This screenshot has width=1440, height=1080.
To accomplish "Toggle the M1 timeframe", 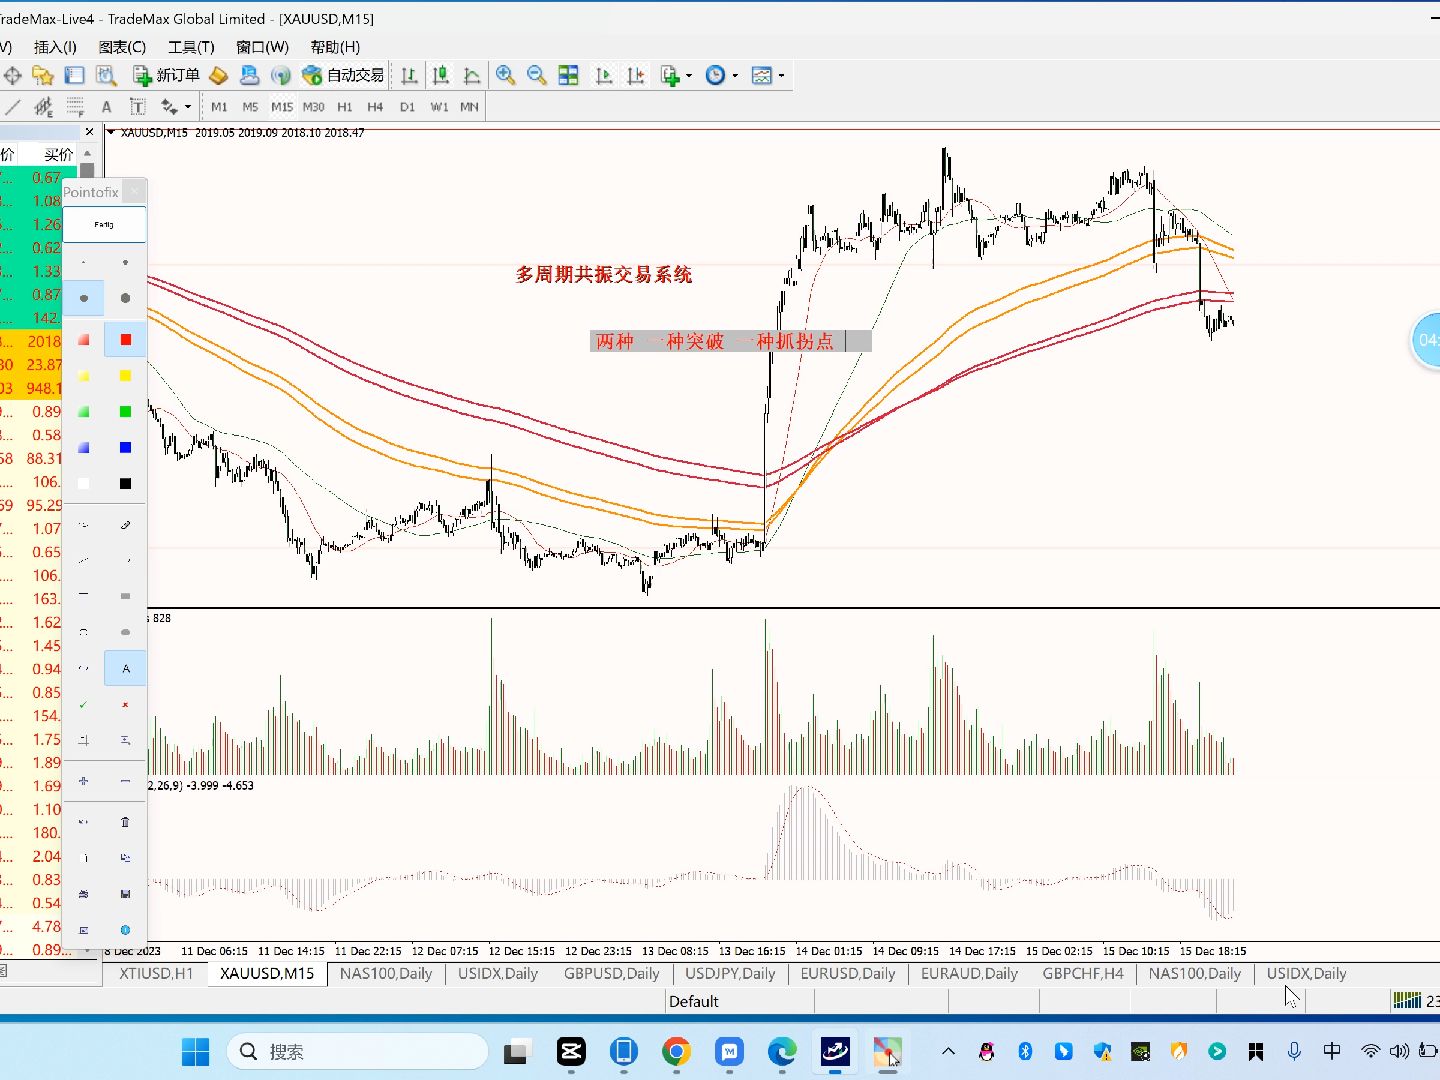I will (x=219, y=107).
